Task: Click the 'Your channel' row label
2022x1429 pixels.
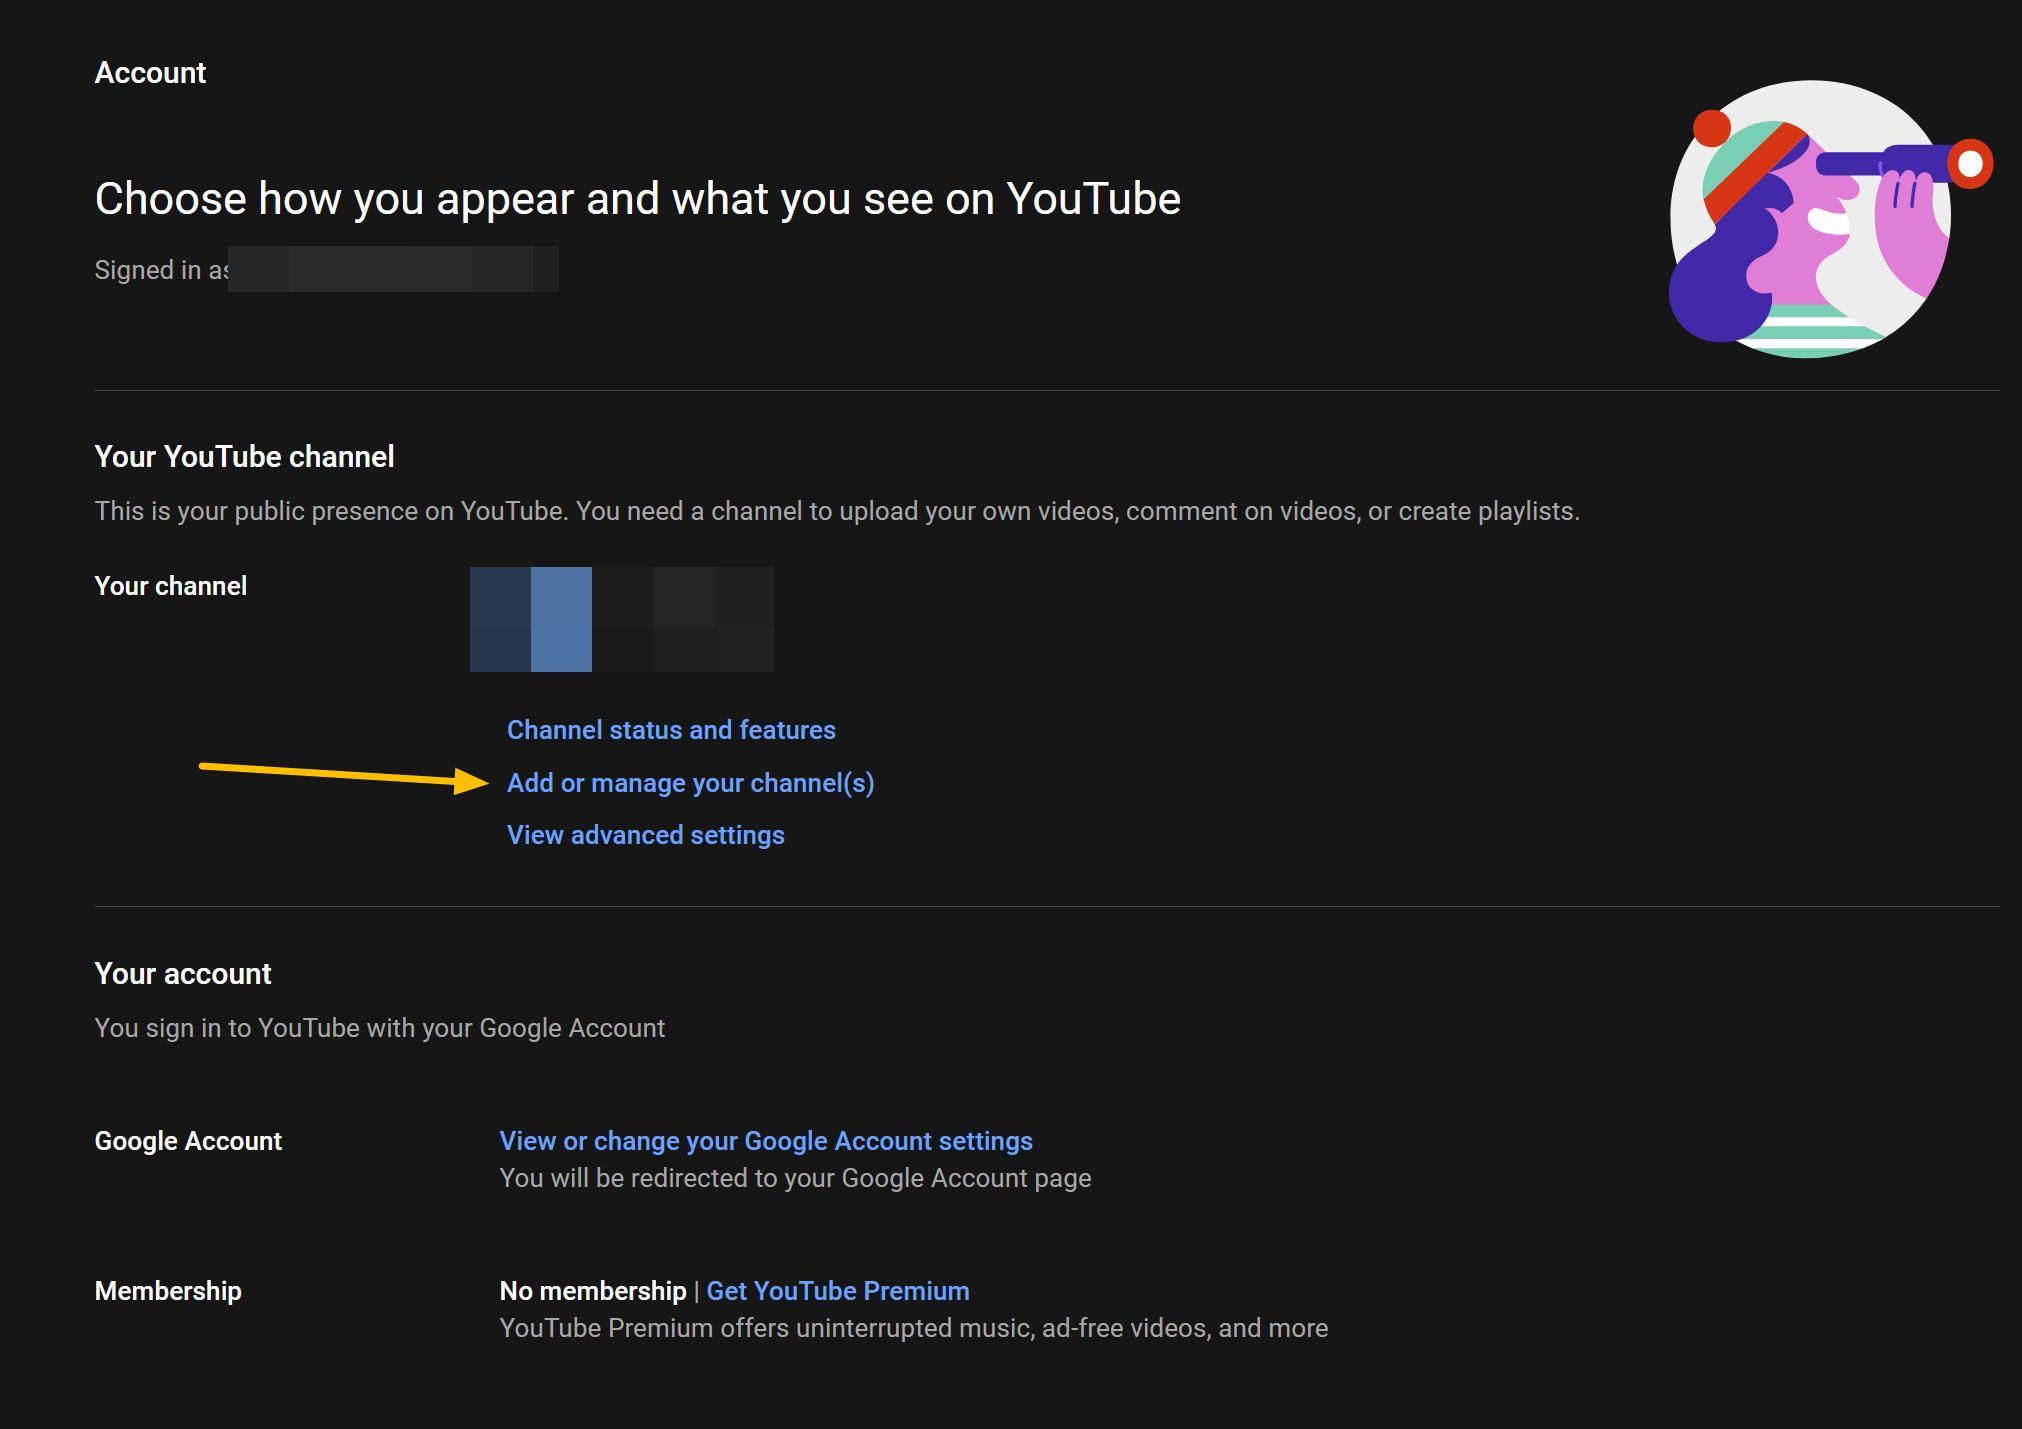Action: point(170,586)
